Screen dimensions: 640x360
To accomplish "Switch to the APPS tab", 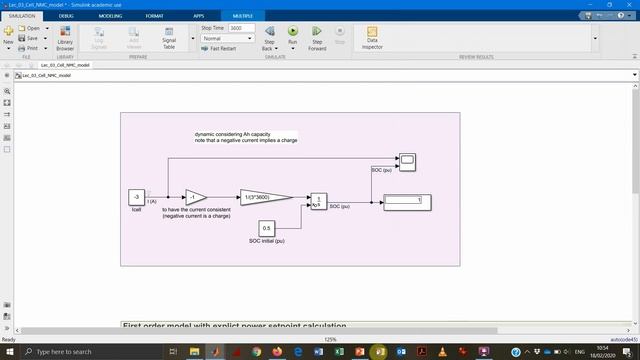I will (x=199, y=16).
